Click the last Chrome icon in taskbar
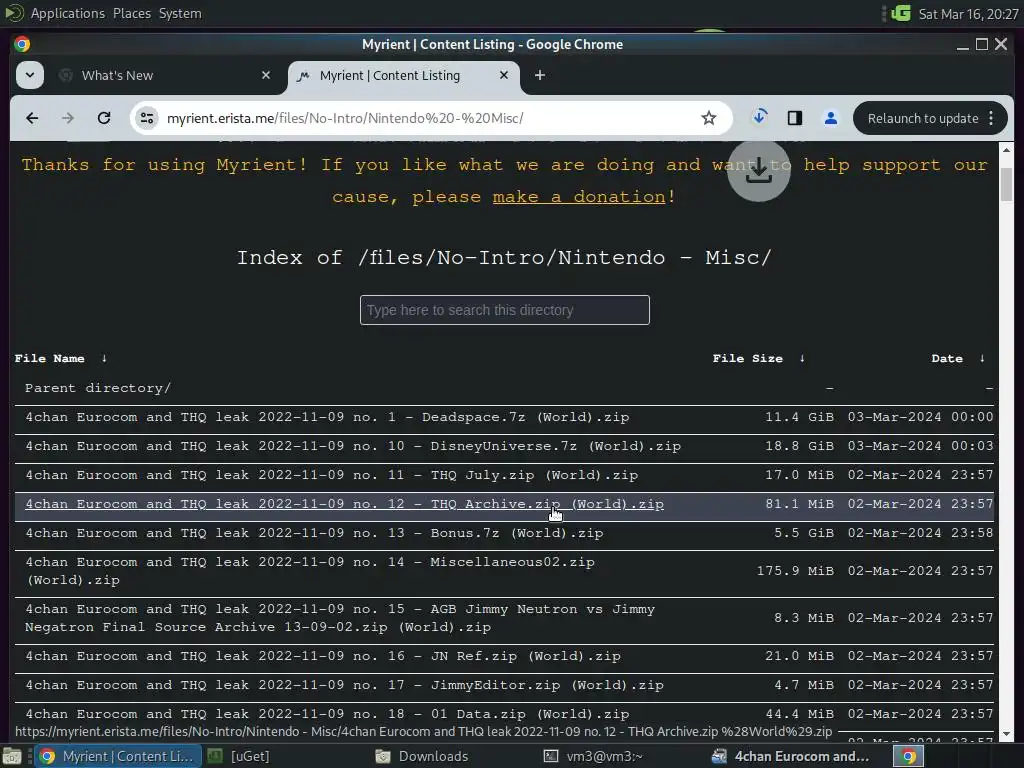 (908, 756)
